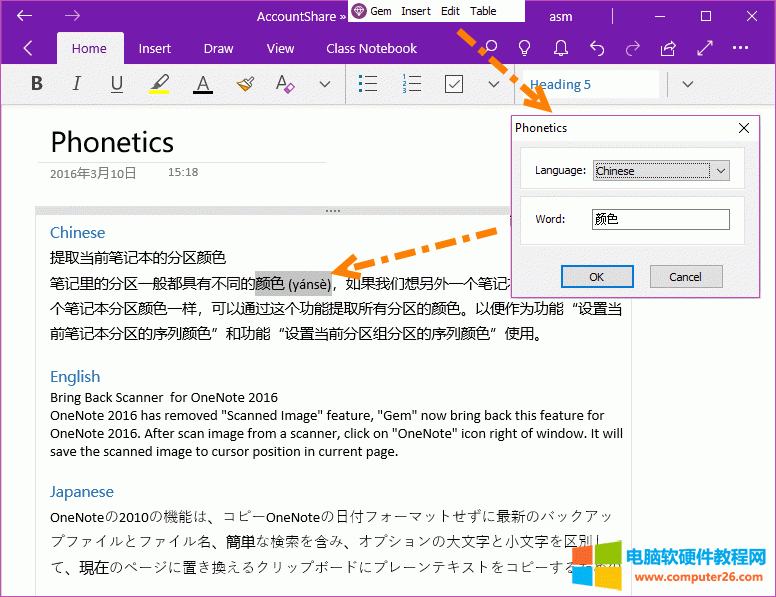Clear formatting with the eraser icon
This screenshot has width=776, height=597.
pyautogui.click(x=285, y=85)
